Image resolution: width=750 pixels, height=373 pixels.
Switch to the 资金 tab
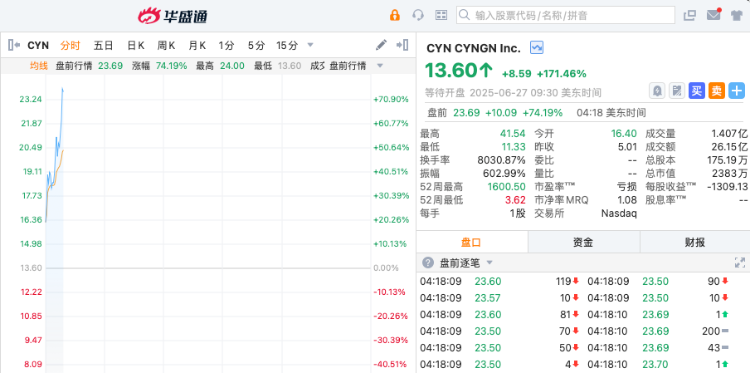(x=583, y=242)
